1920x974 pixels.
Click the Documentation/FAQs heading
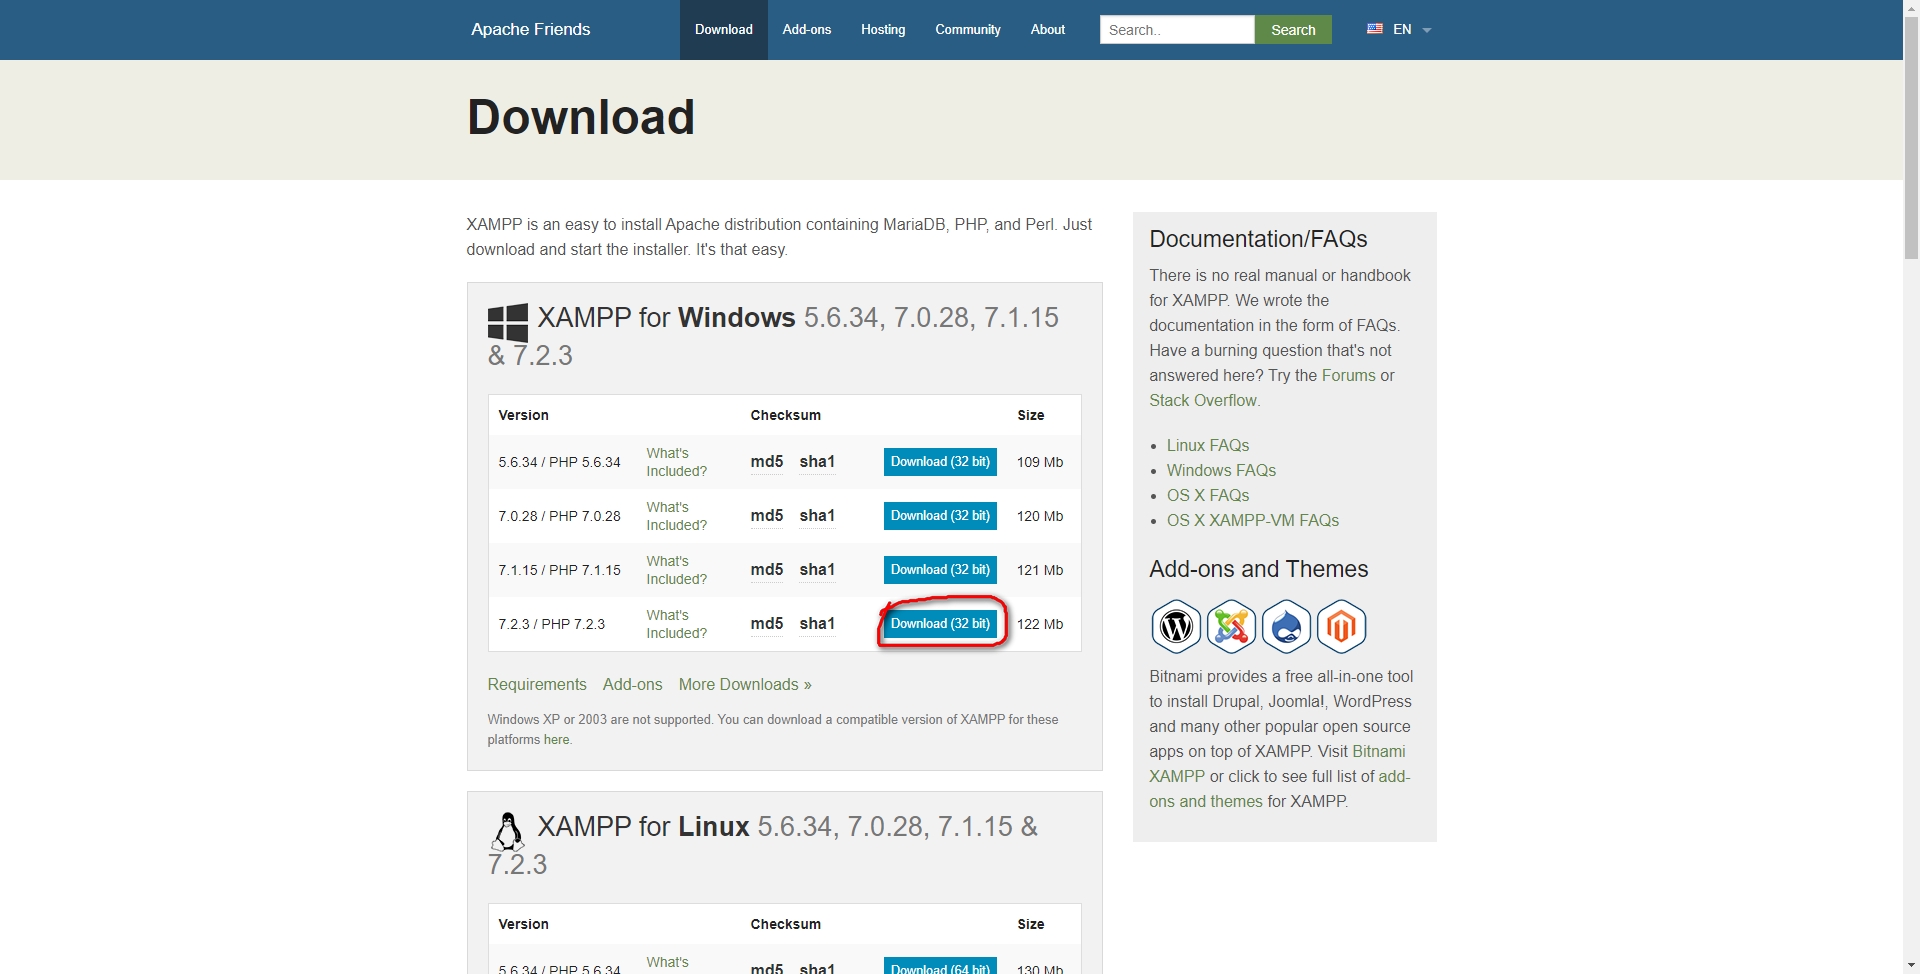(x=1258, y=239)
